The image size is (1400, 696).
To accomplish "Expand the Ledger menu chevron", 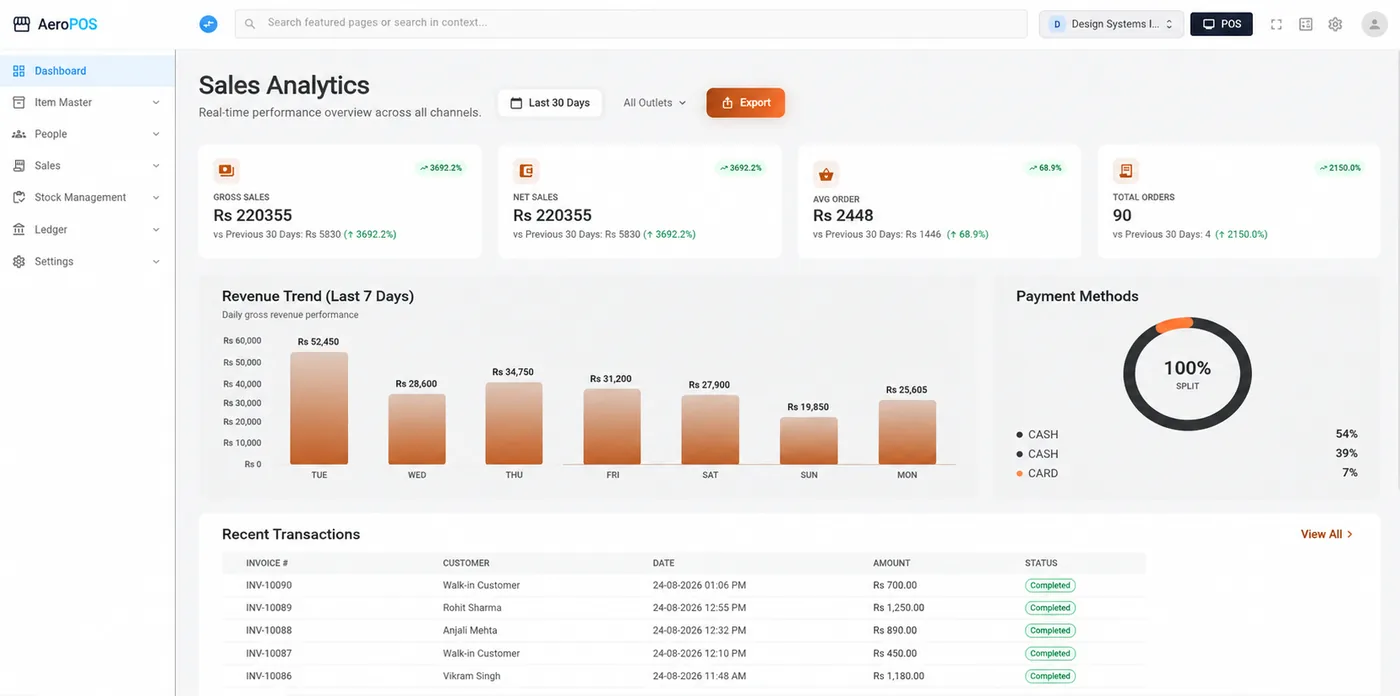I will (156, 230).
